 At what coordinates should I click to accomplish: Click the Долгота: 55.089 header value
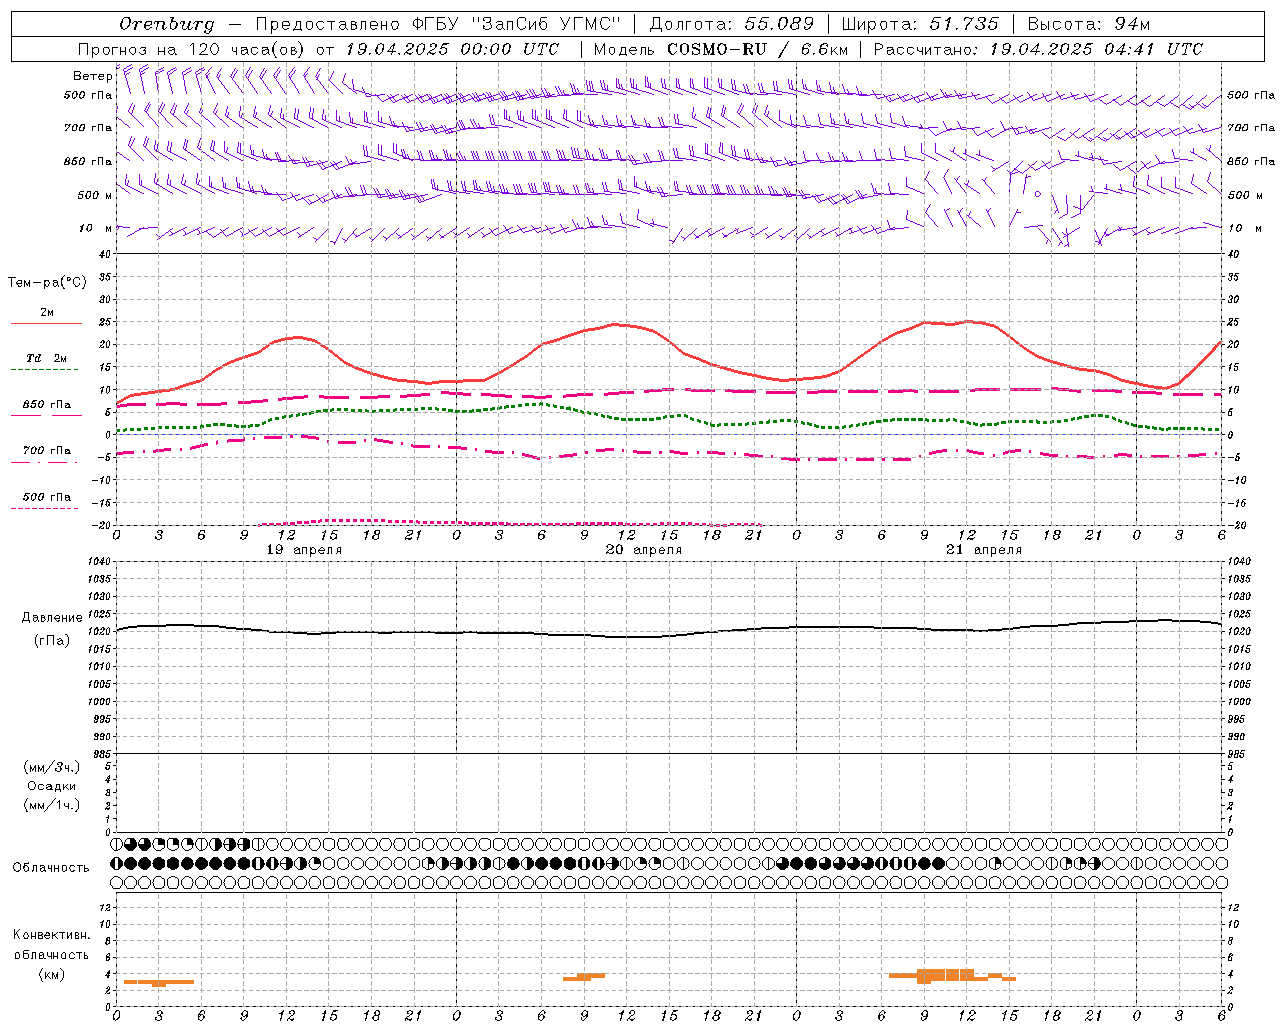pyautogui.click(x=732, y=24)
